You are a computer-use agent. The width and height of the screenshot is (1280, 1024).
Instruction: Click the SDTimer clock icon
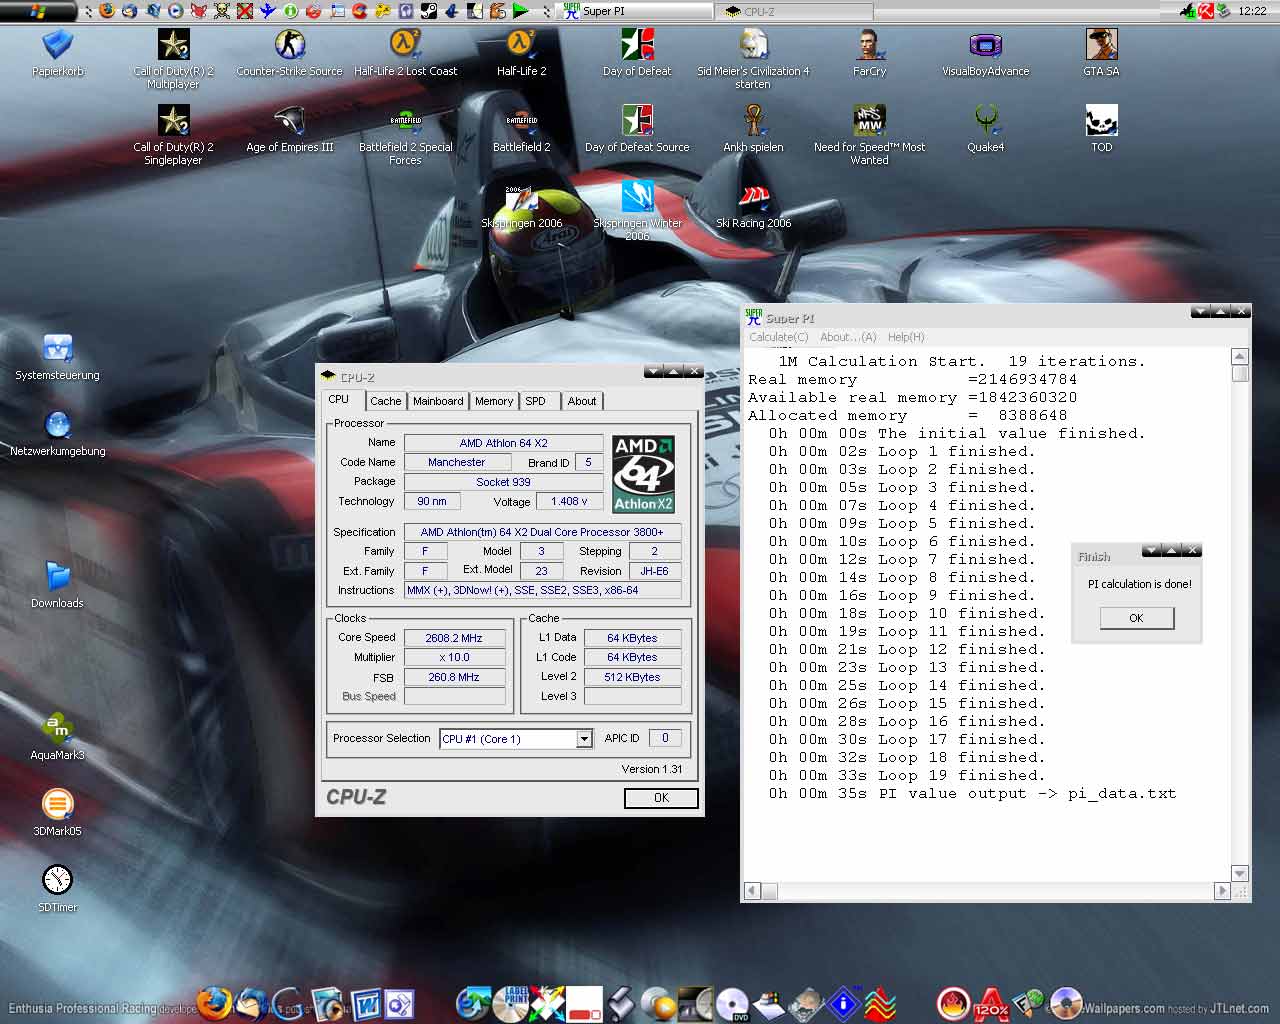(57, 880)
